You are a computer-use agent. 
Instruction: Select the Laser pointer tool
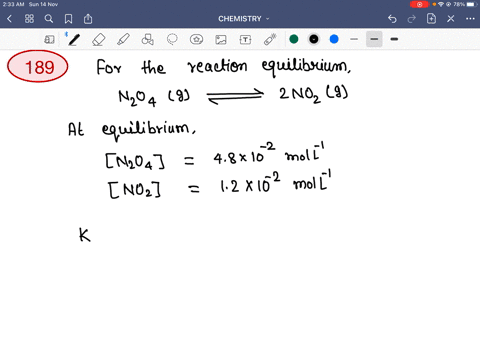270,40
